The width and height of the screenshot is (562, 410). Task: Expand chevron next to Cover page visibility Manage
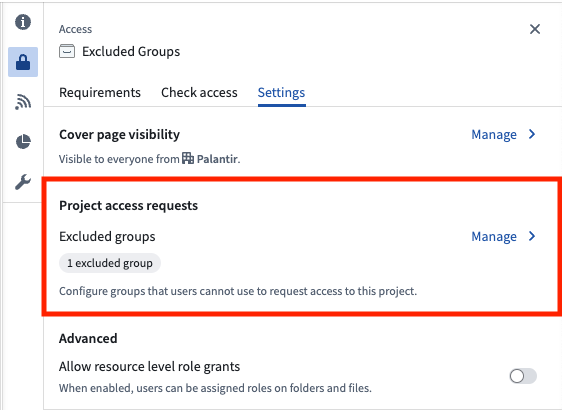pos(532,134)
